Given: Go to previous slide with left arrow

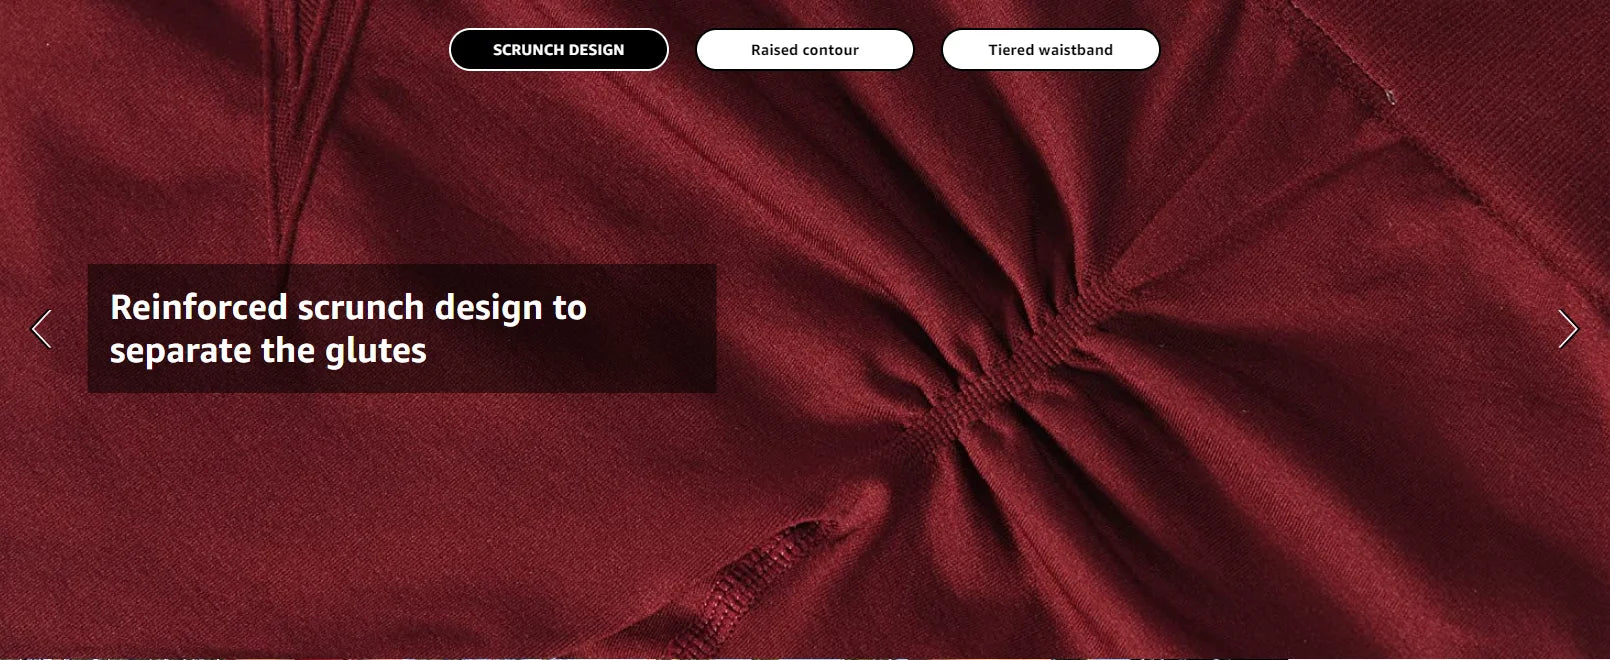Looking at the screenshot, I should tap(41, 329).
